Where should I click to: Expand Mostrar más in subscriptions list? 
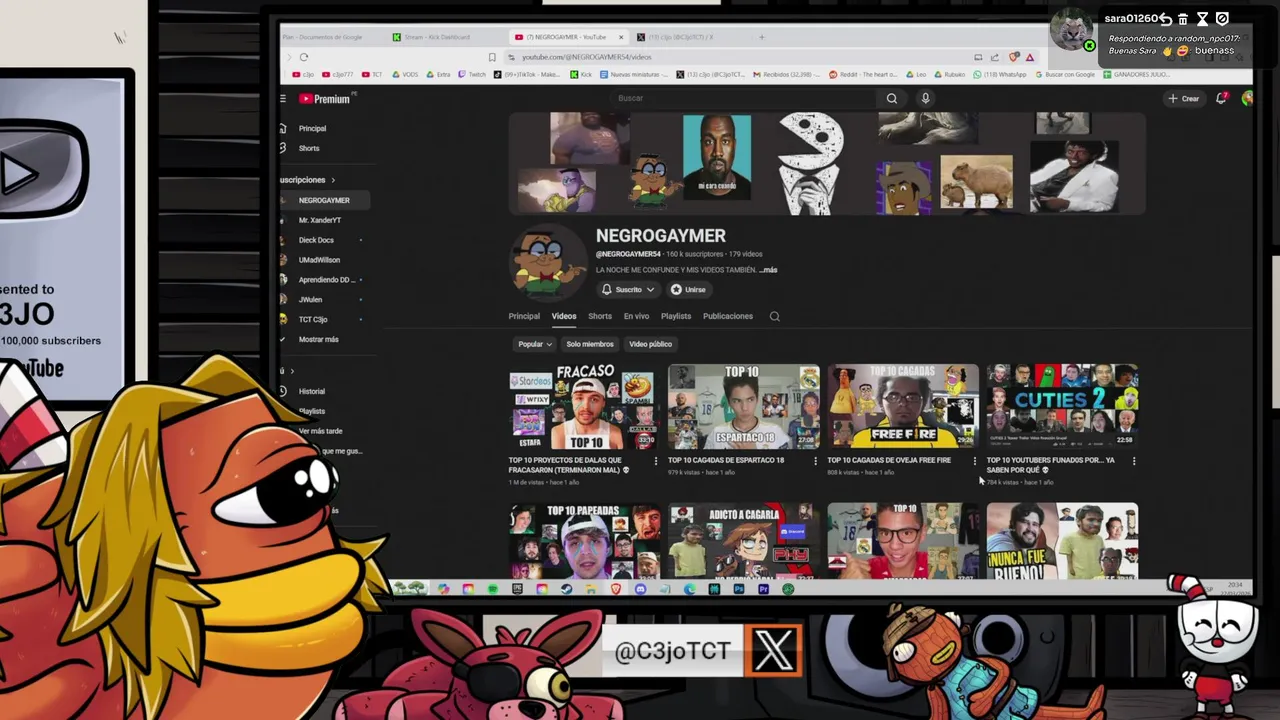tap(318, 339)
